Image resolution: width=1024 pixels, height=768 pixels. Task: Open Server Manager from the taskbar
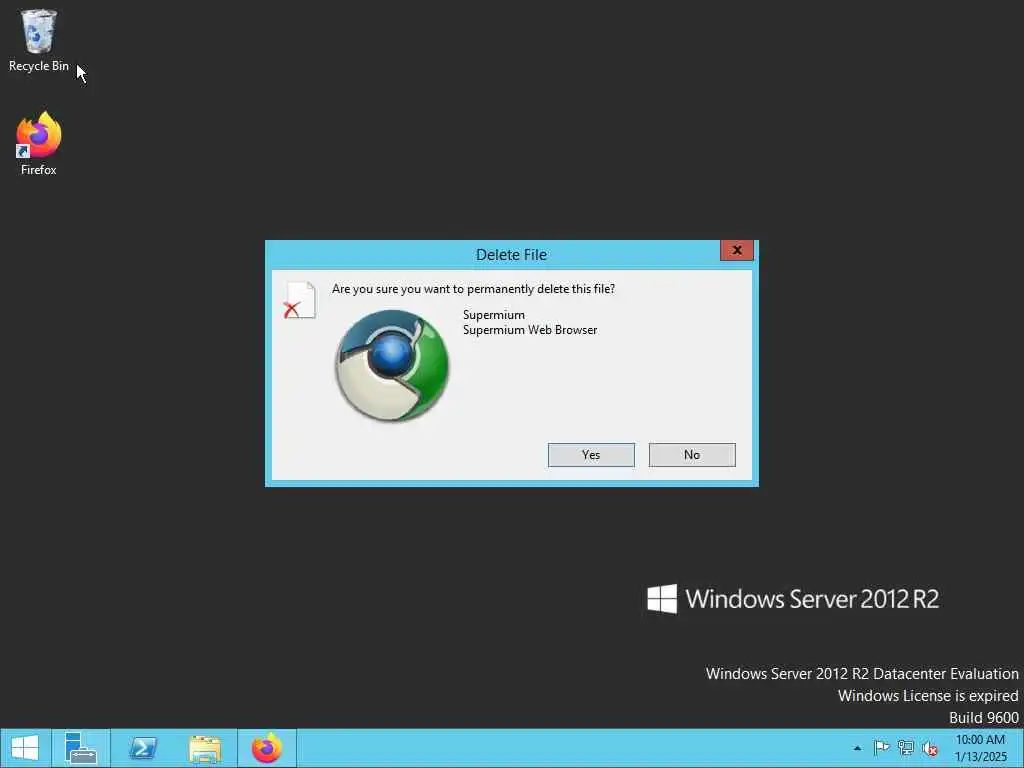click(81, 748)
